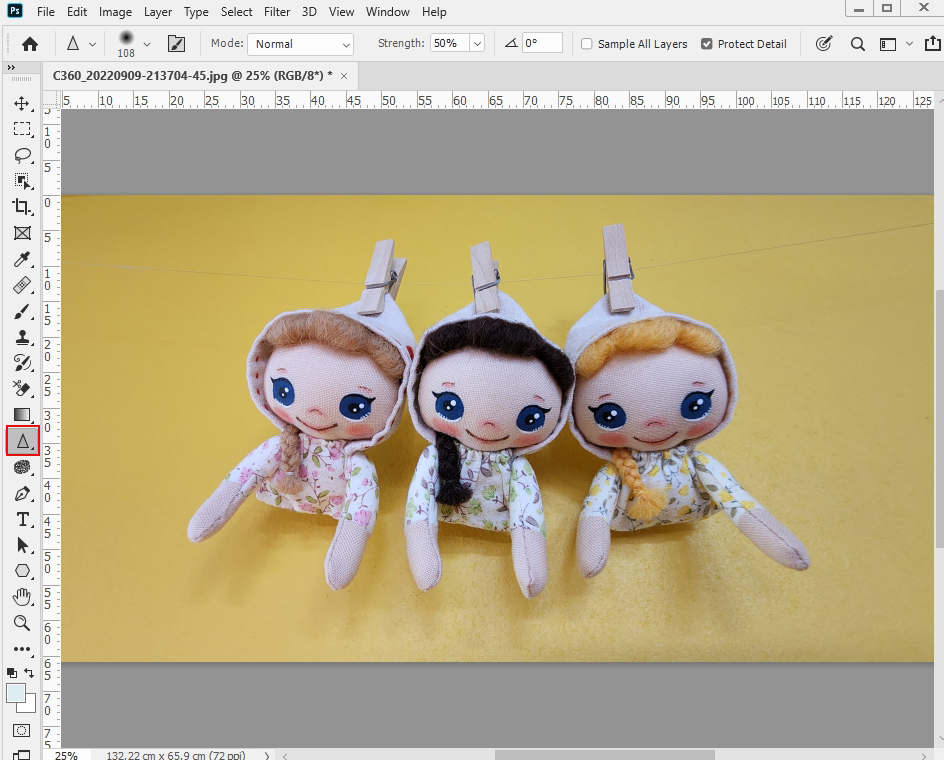Select the Rectangular Marquee tool

click(22, 129)
